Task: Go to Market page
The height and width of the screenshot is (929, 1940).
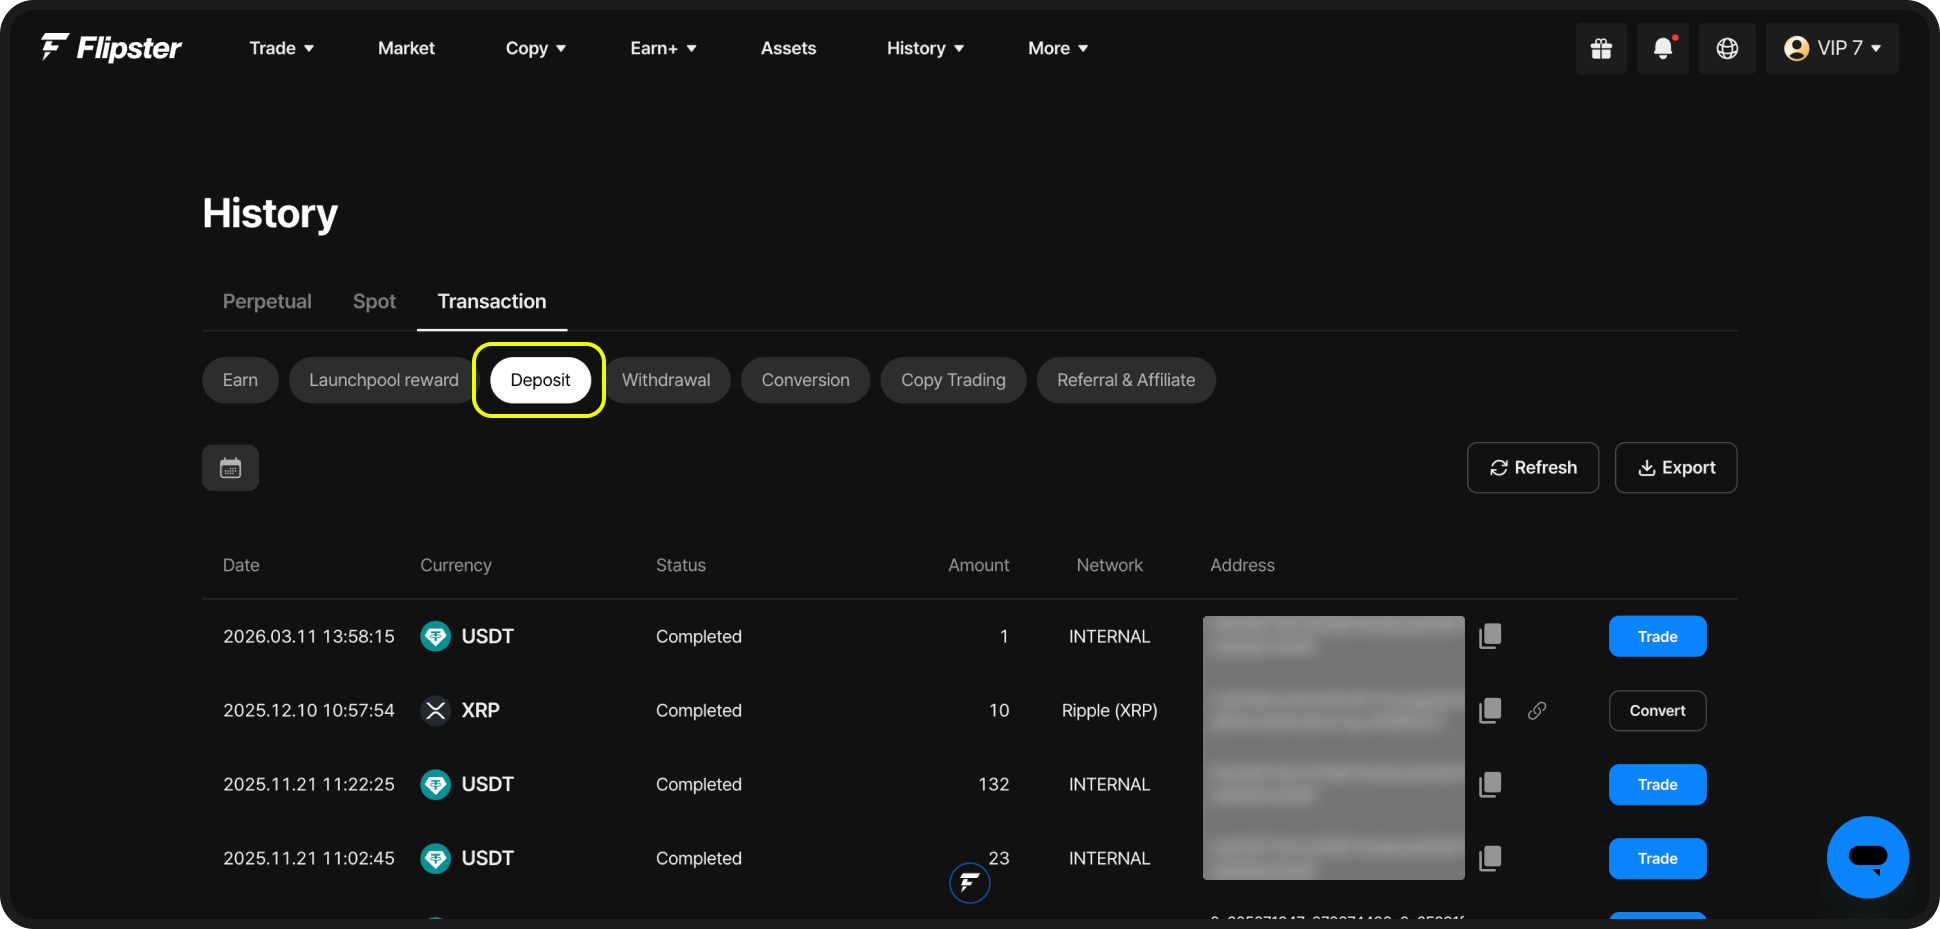Action: click(406, 48)
